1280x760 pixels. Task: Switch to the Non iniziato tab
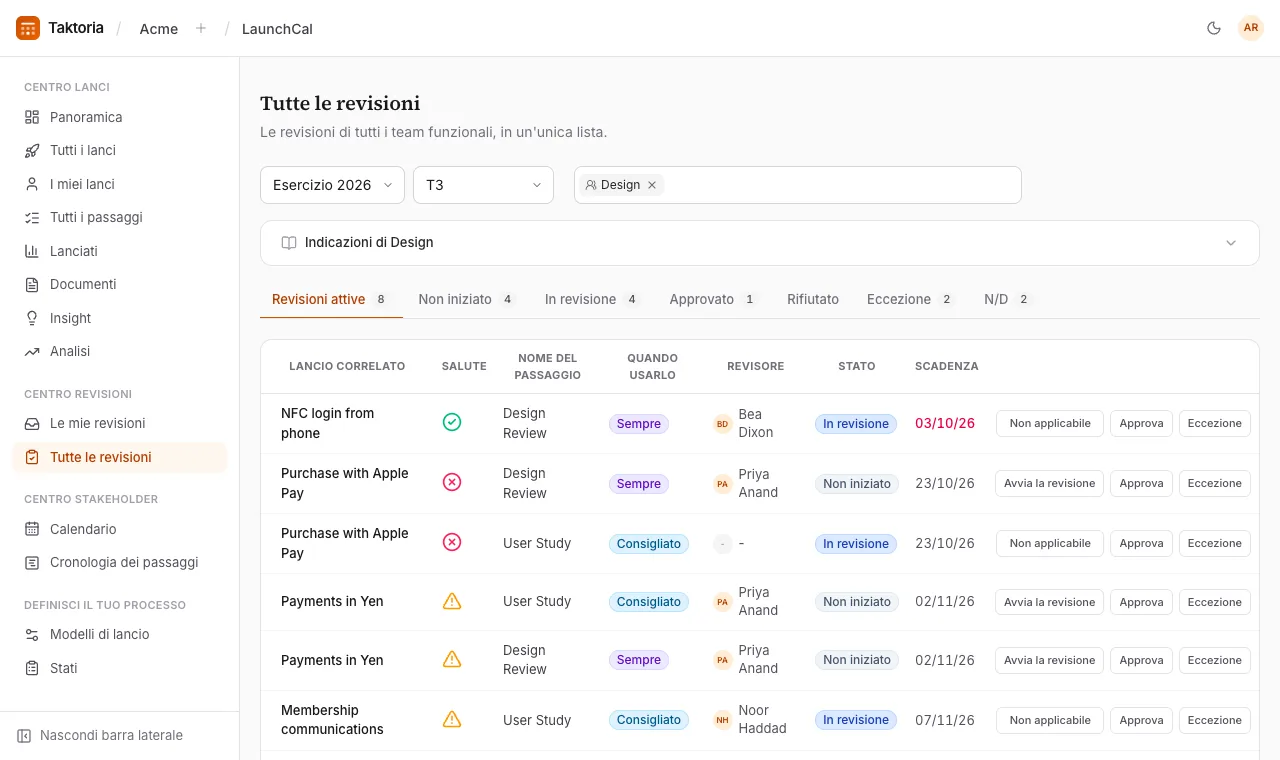tap(466, 299)
